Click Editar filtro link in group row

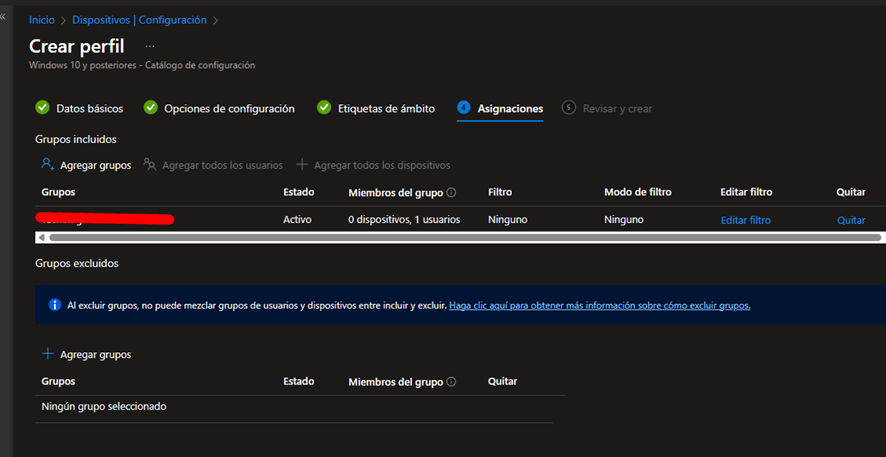[x=745, y=220]
